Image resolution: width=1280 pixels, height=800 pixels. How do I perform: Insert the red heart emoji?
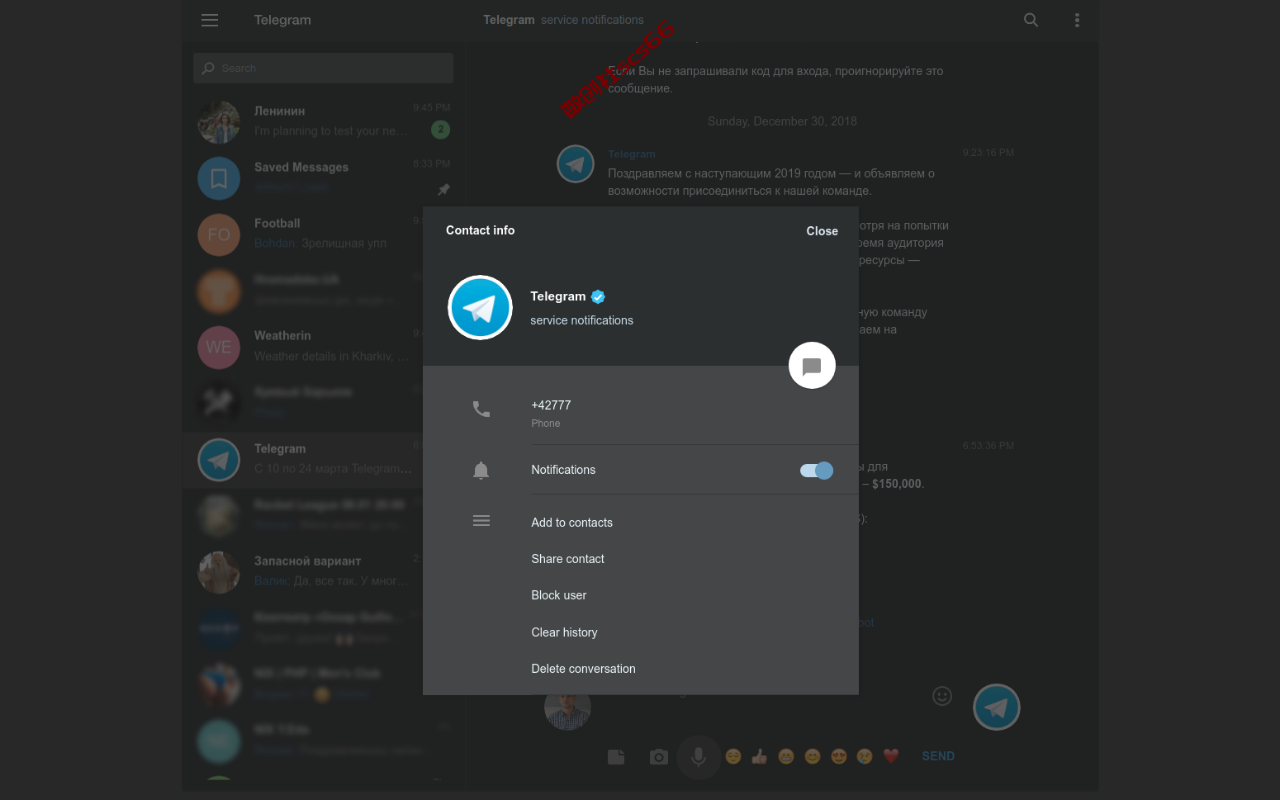click(891, 757)
